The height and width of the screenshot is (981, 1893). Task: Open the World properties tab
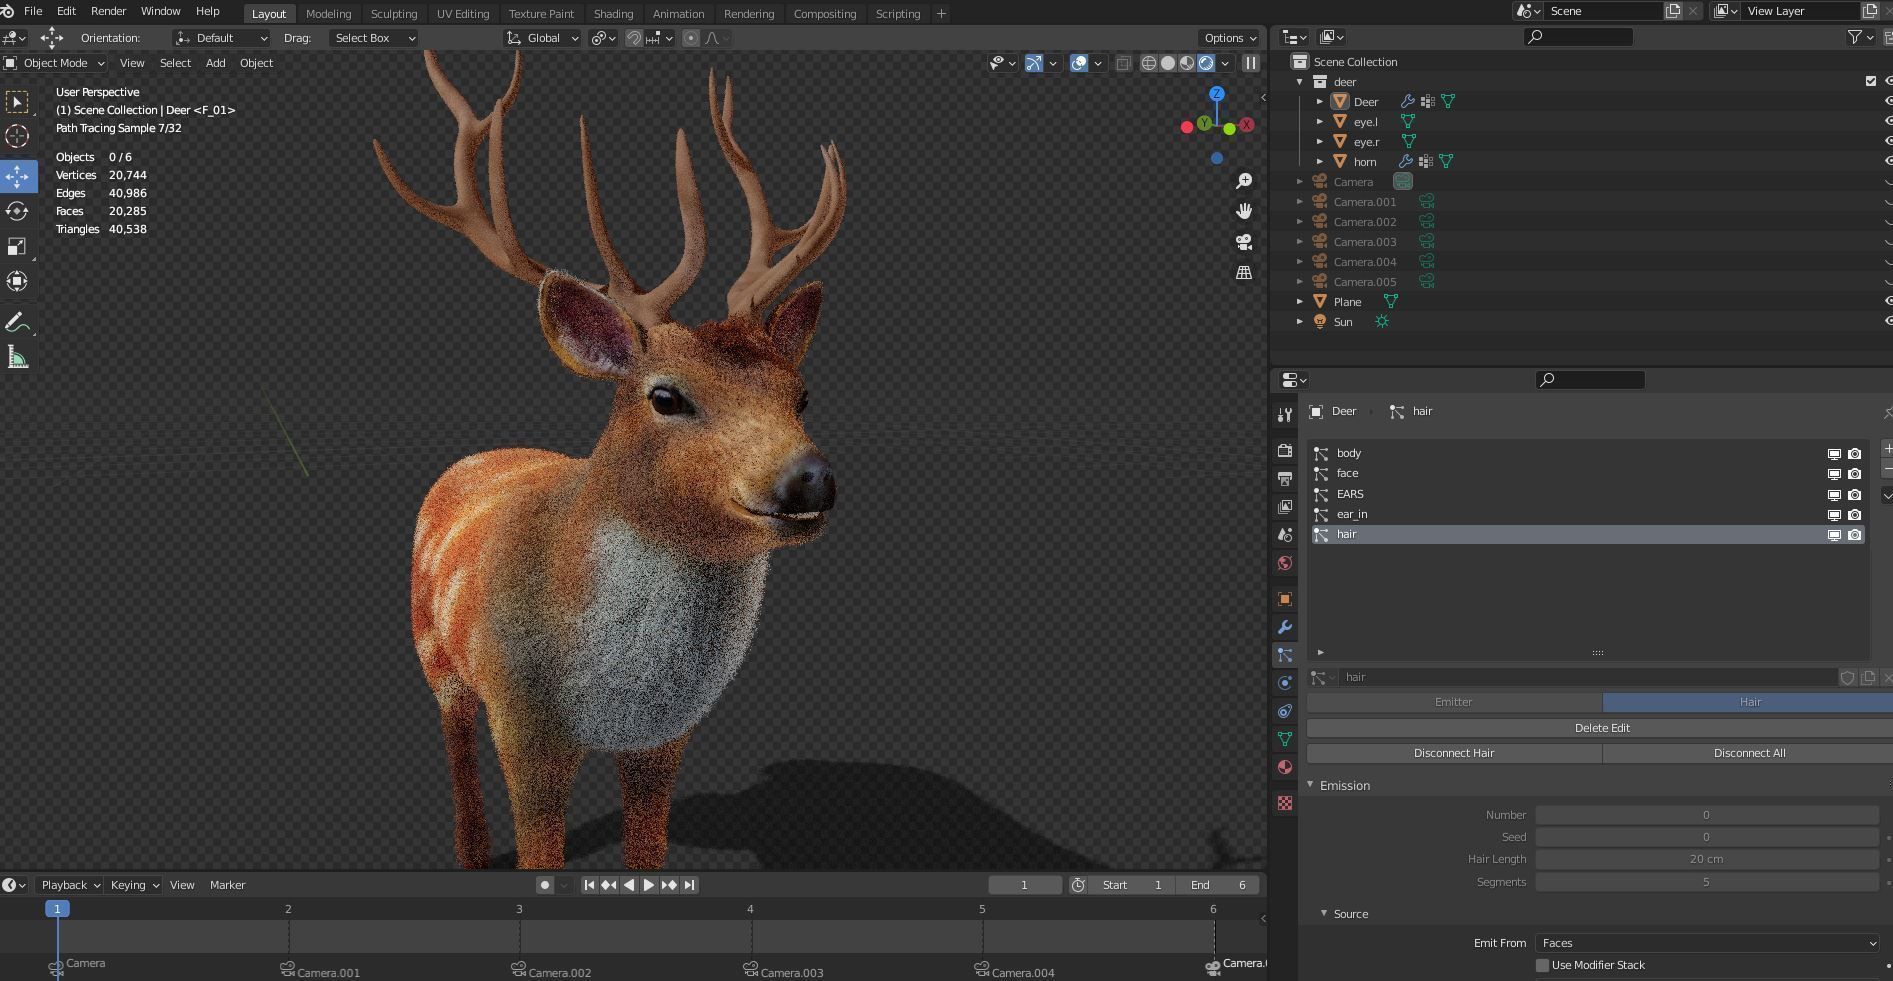1285,563
